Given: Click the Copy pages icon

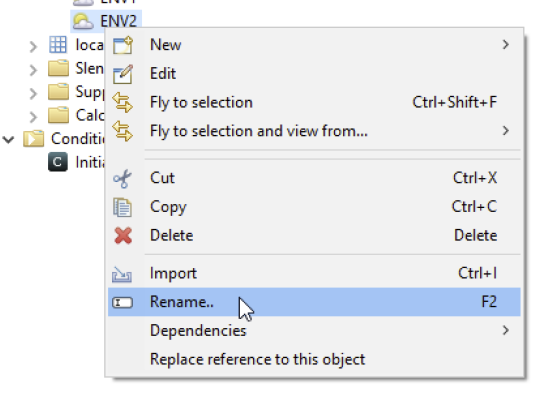Looking at the screenshot, I should point(122,207).
